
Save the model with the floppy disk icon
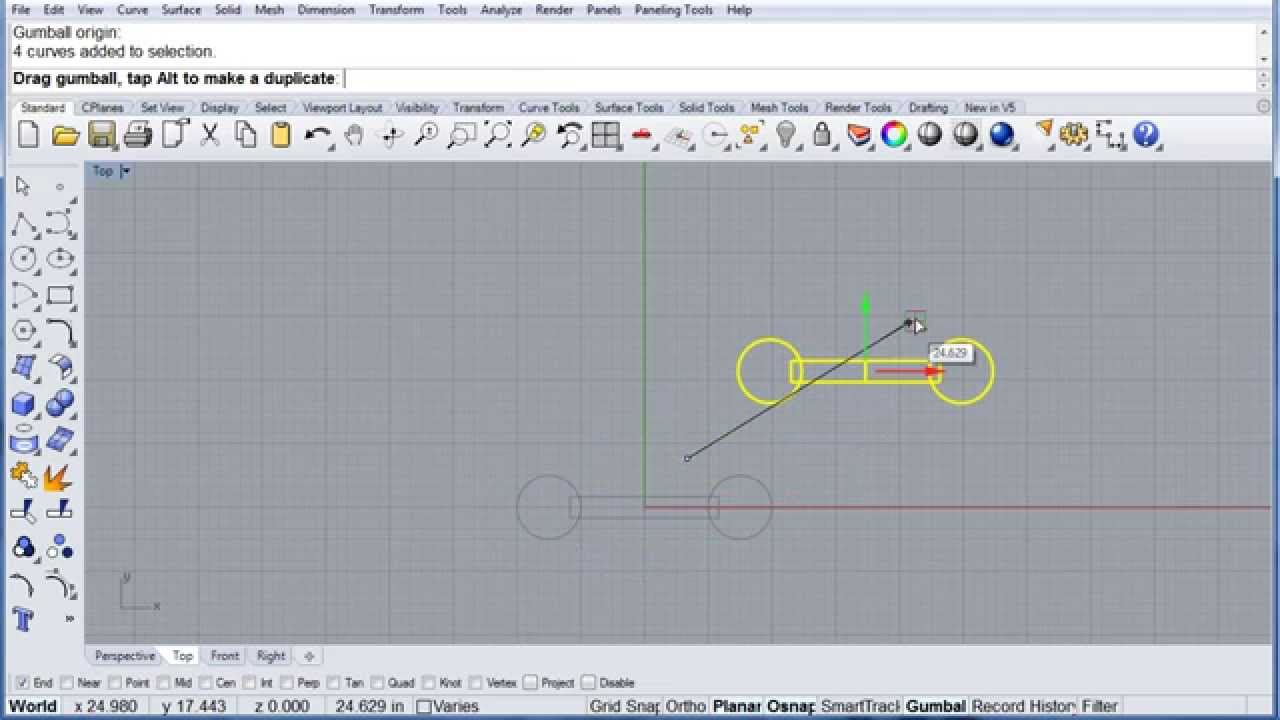tap(101, 134)
